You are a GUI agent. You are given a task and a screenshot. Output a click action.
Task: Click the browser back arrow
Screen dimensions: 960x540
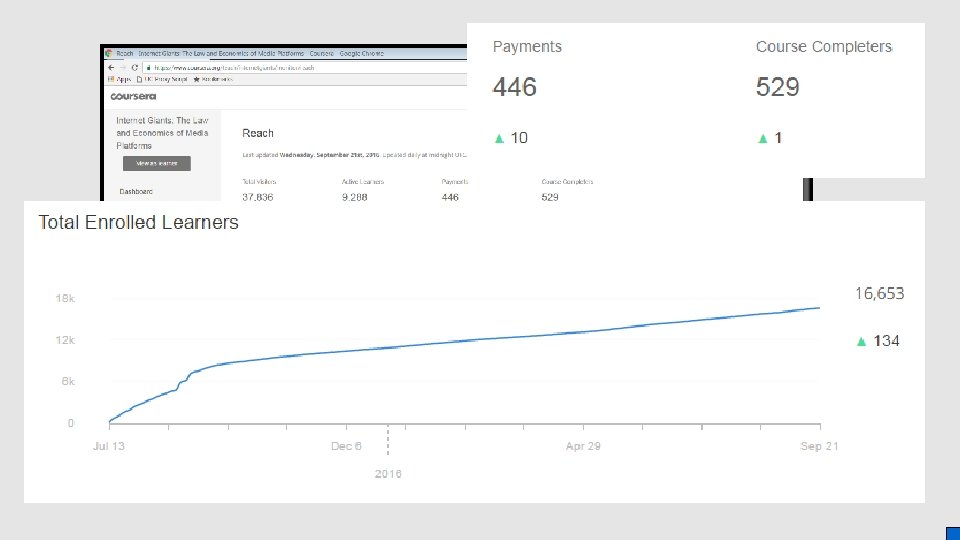(111, 67)
